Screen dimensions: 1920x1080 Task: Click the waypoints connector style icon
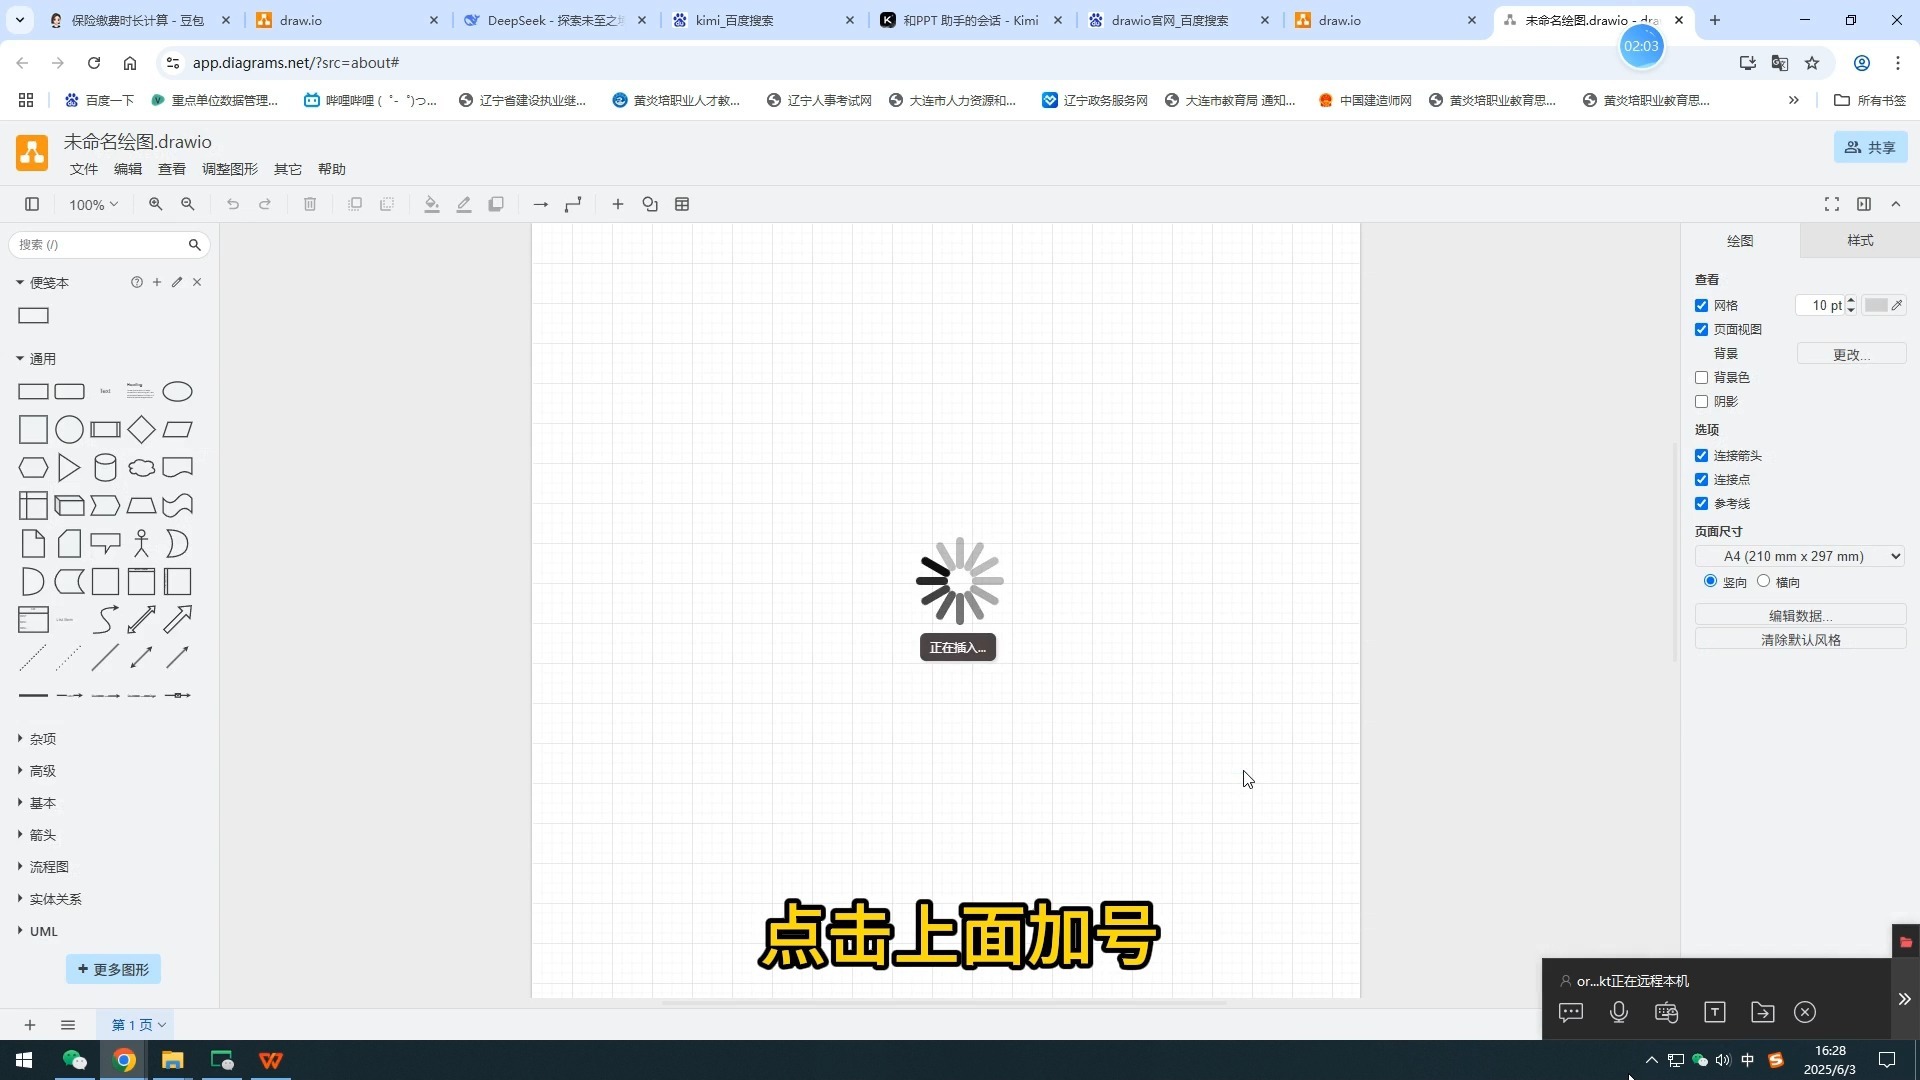click(573, 204)
